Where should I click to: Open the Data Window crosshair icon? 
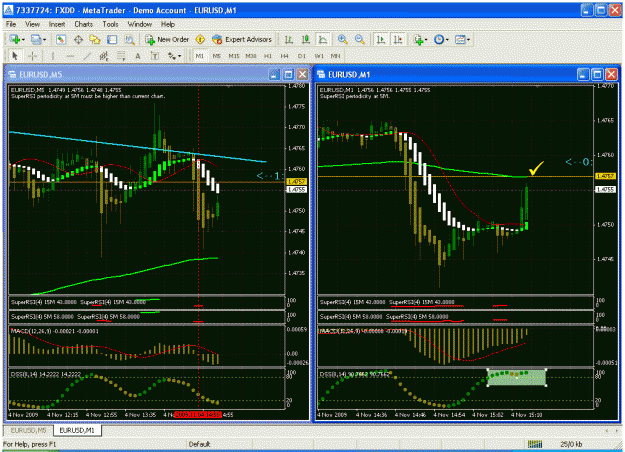pos(78,39)
